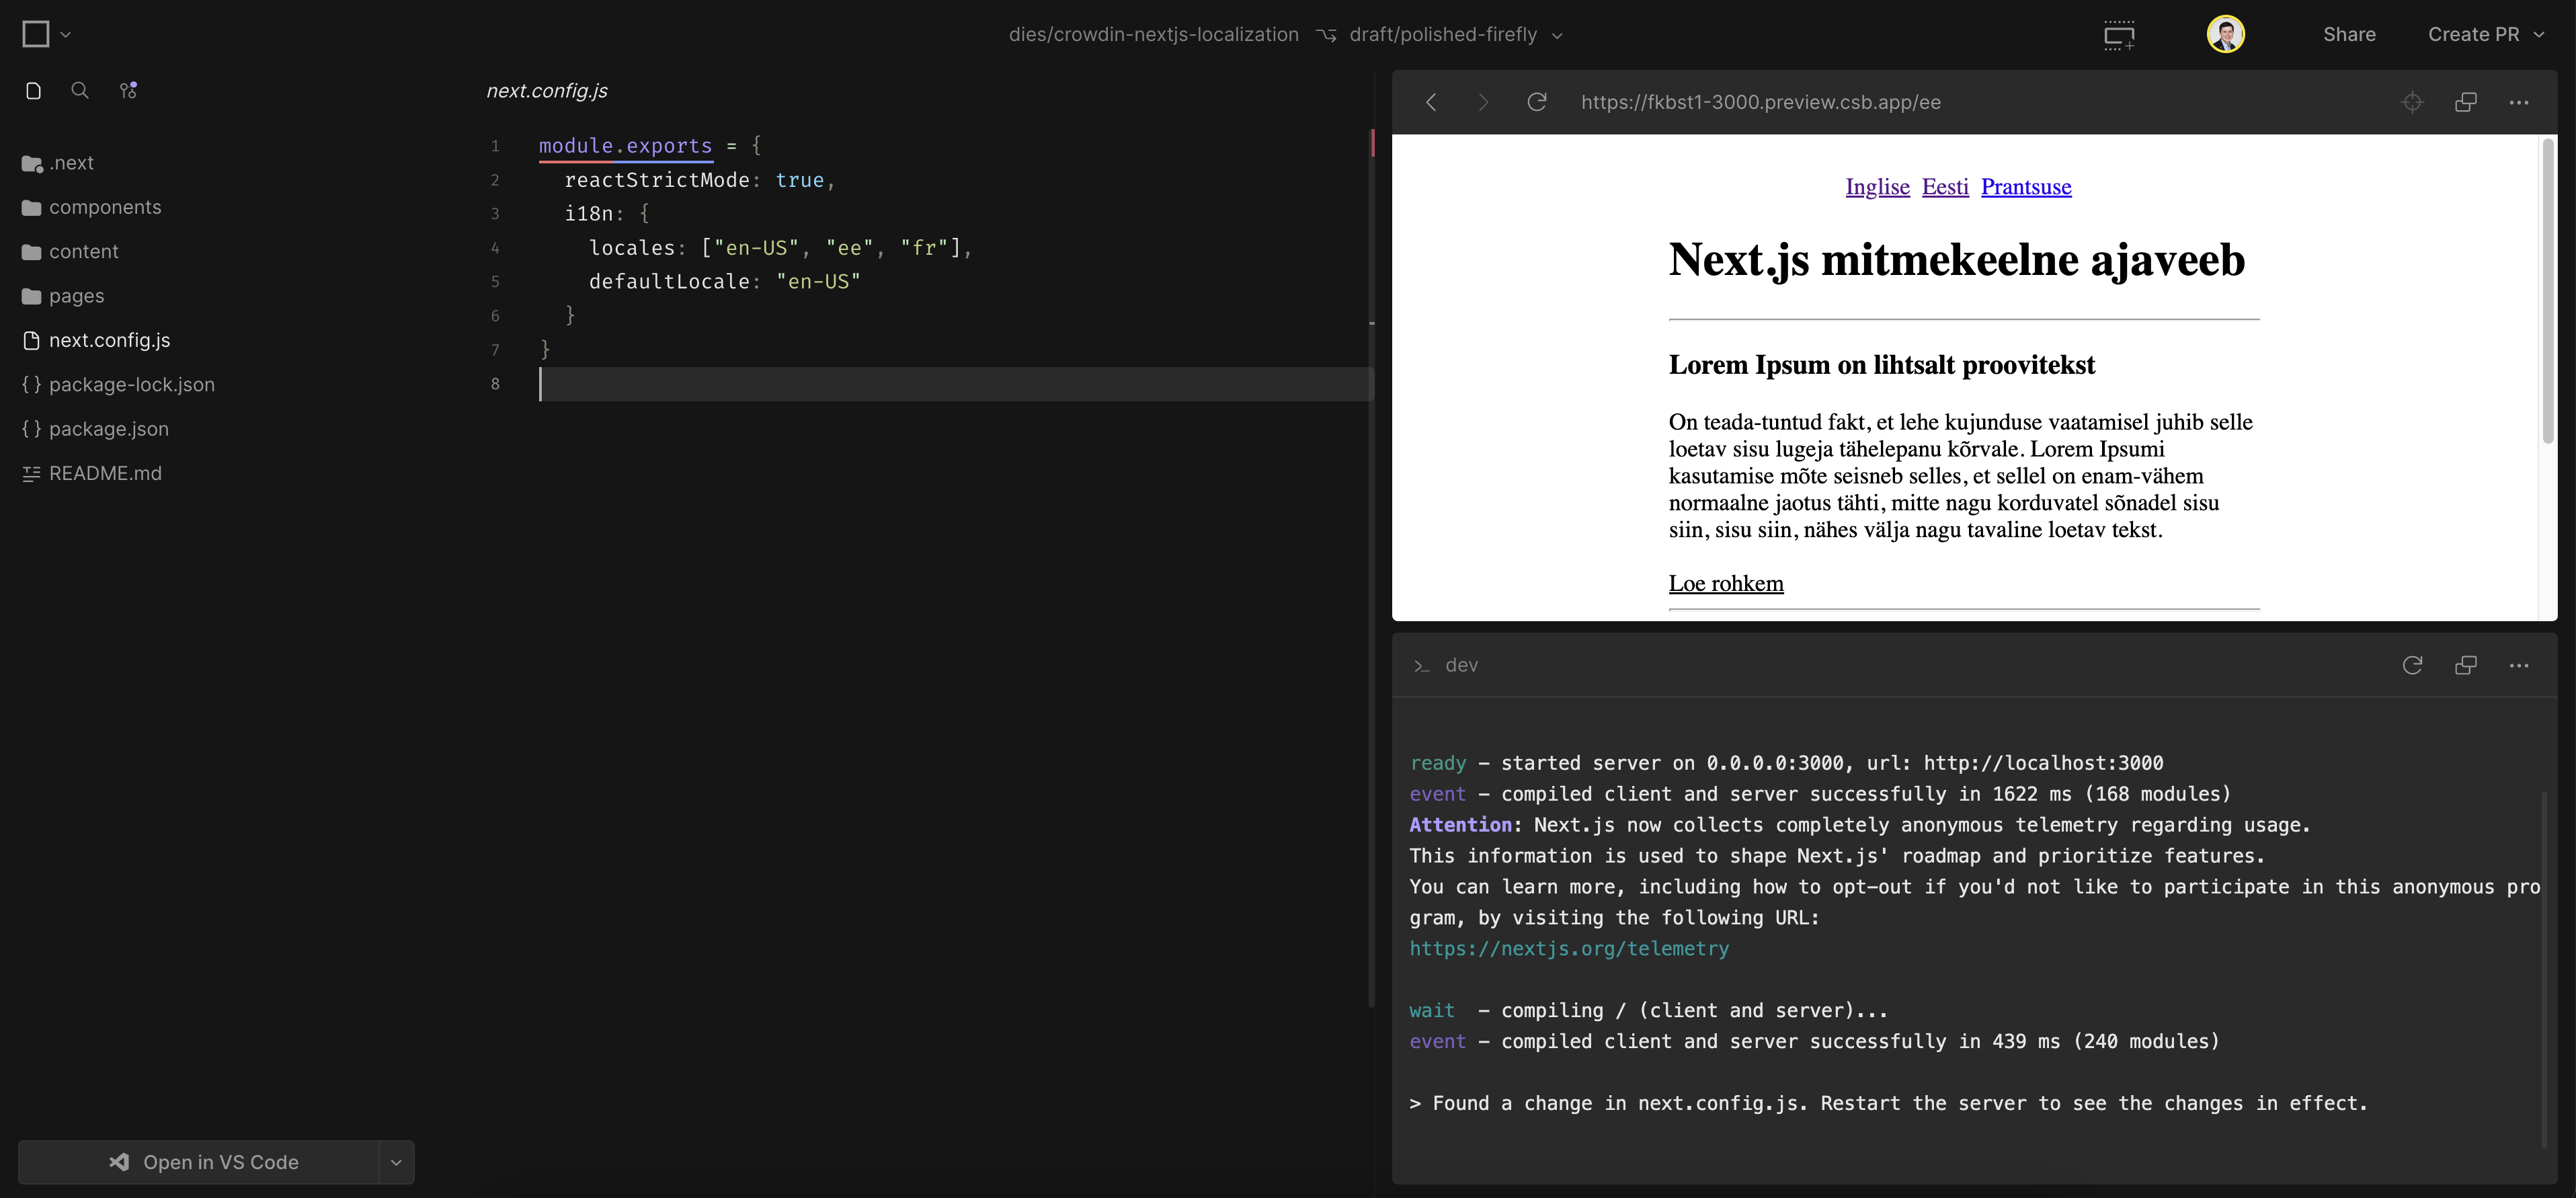
Task: Select next.config.js in file tree
Action: 96,340
